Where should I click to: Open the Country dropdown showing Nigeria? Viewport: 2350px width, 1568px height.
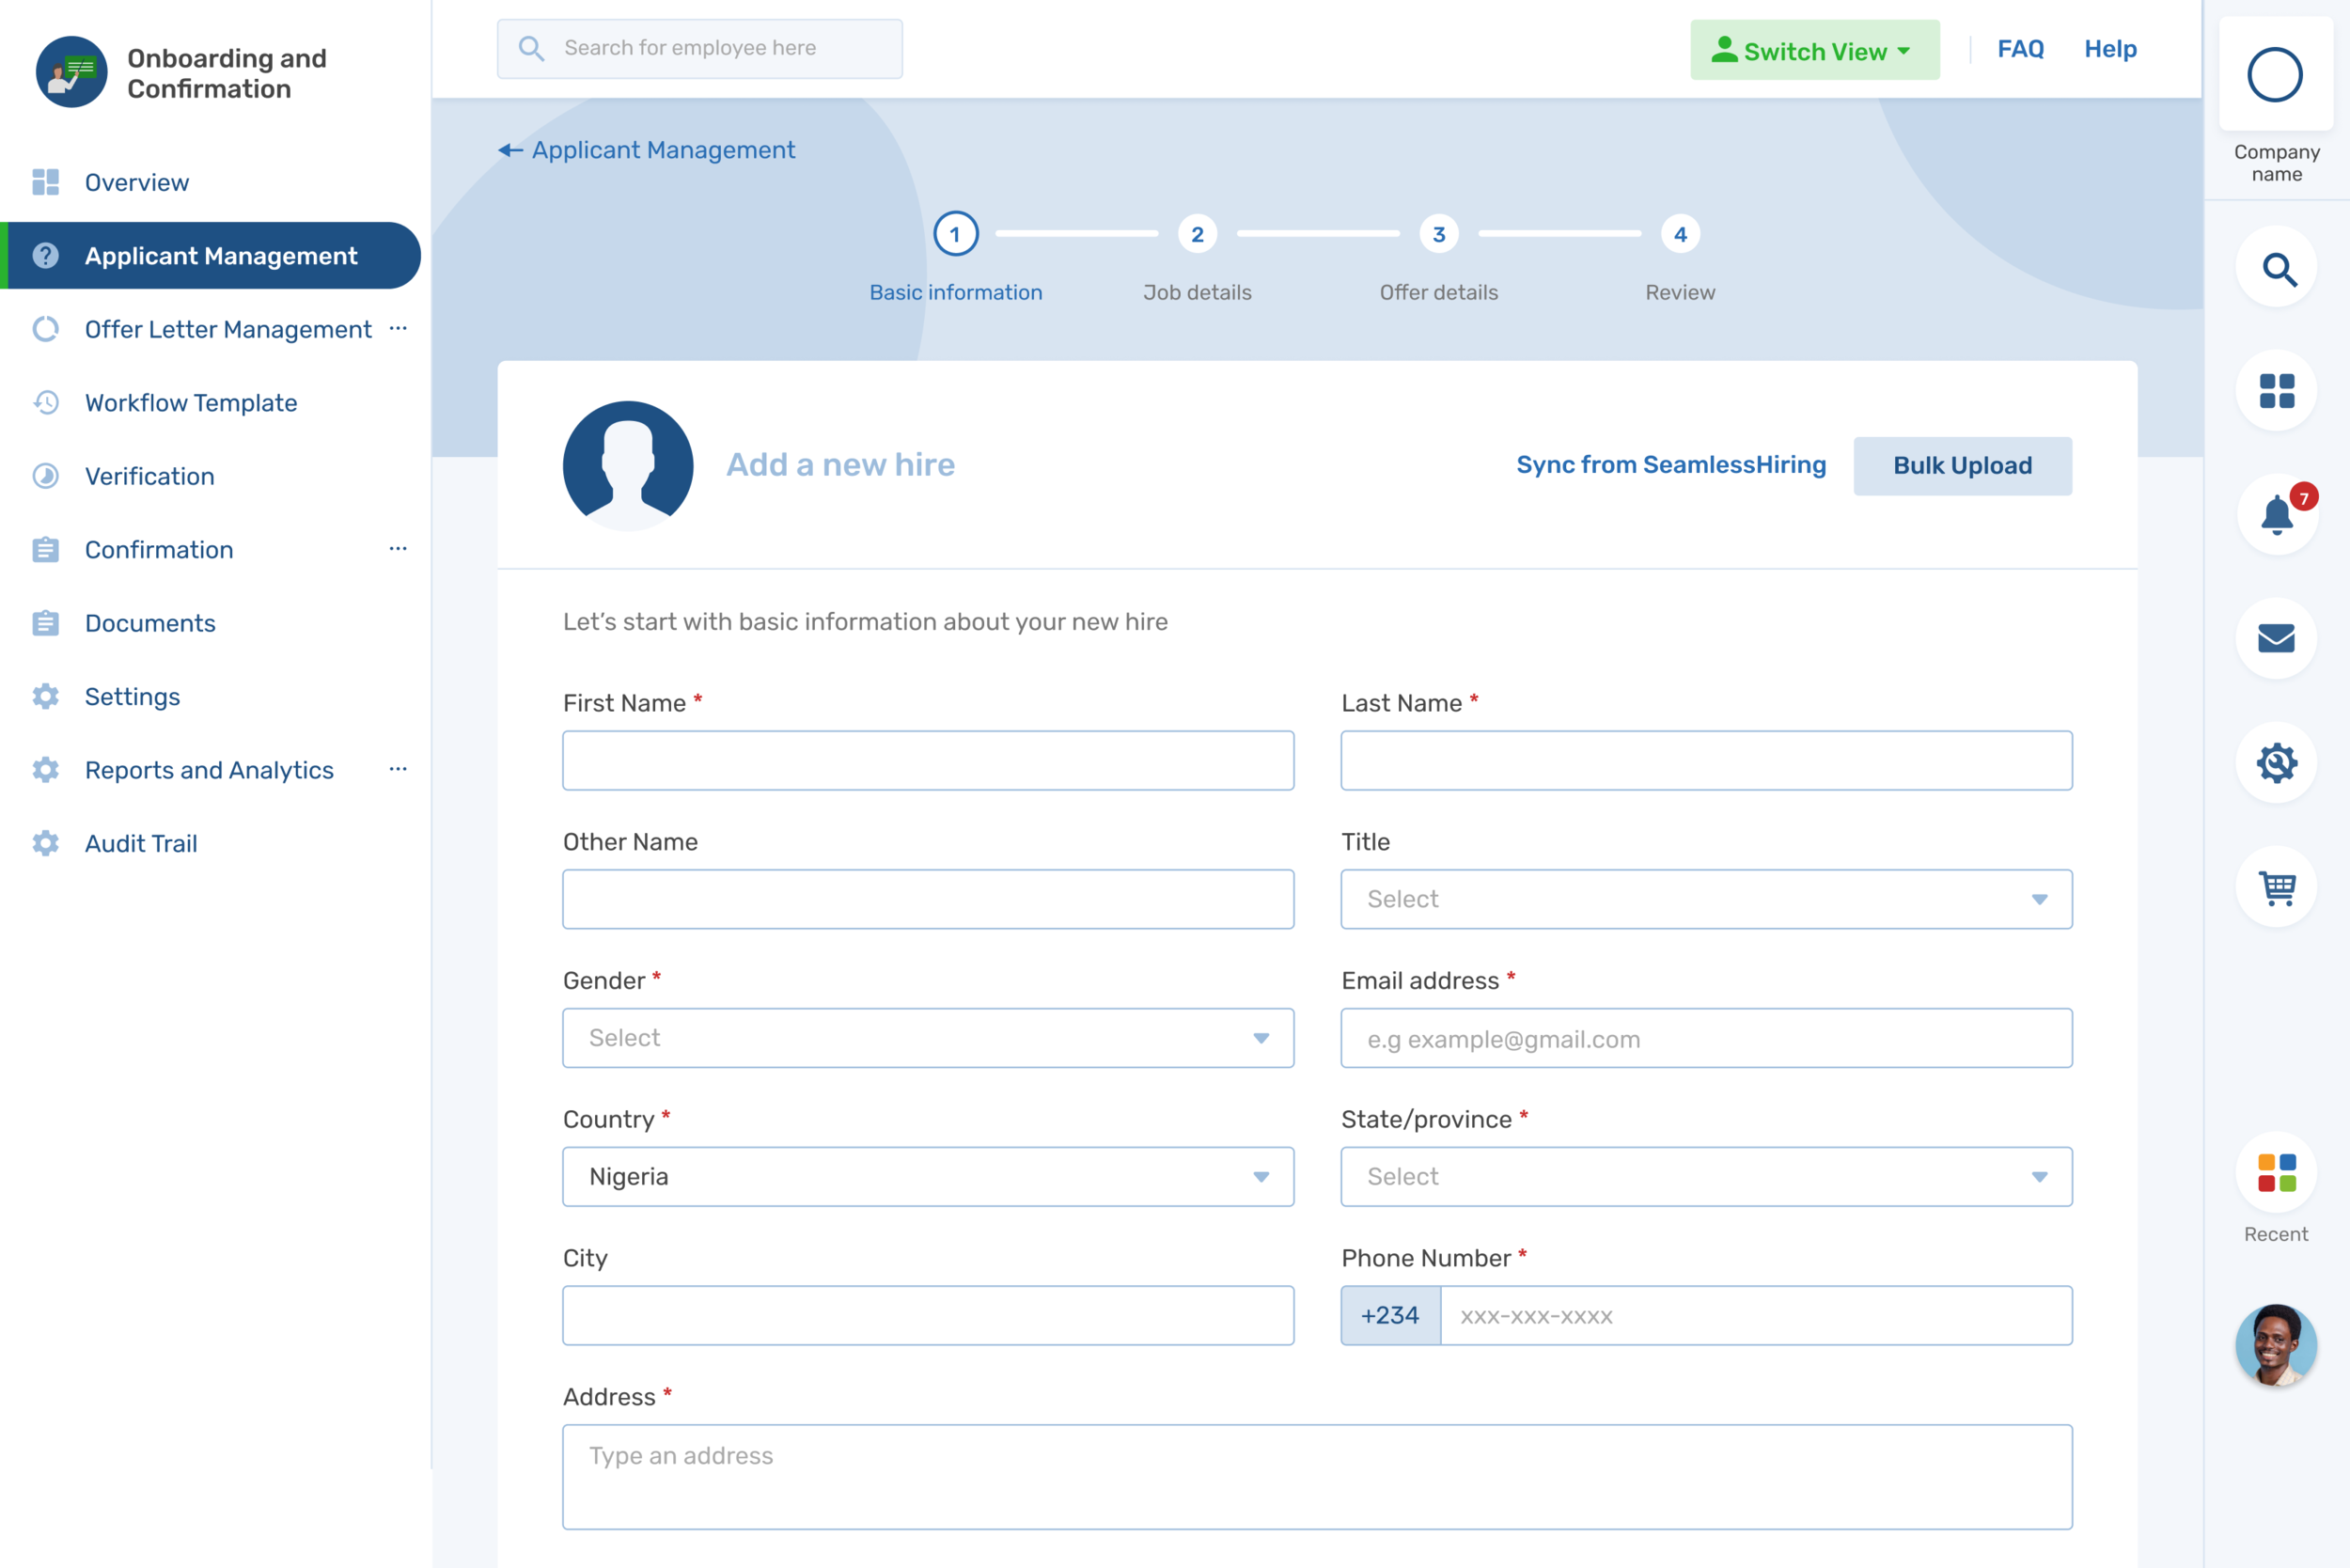pos(927,1177)
